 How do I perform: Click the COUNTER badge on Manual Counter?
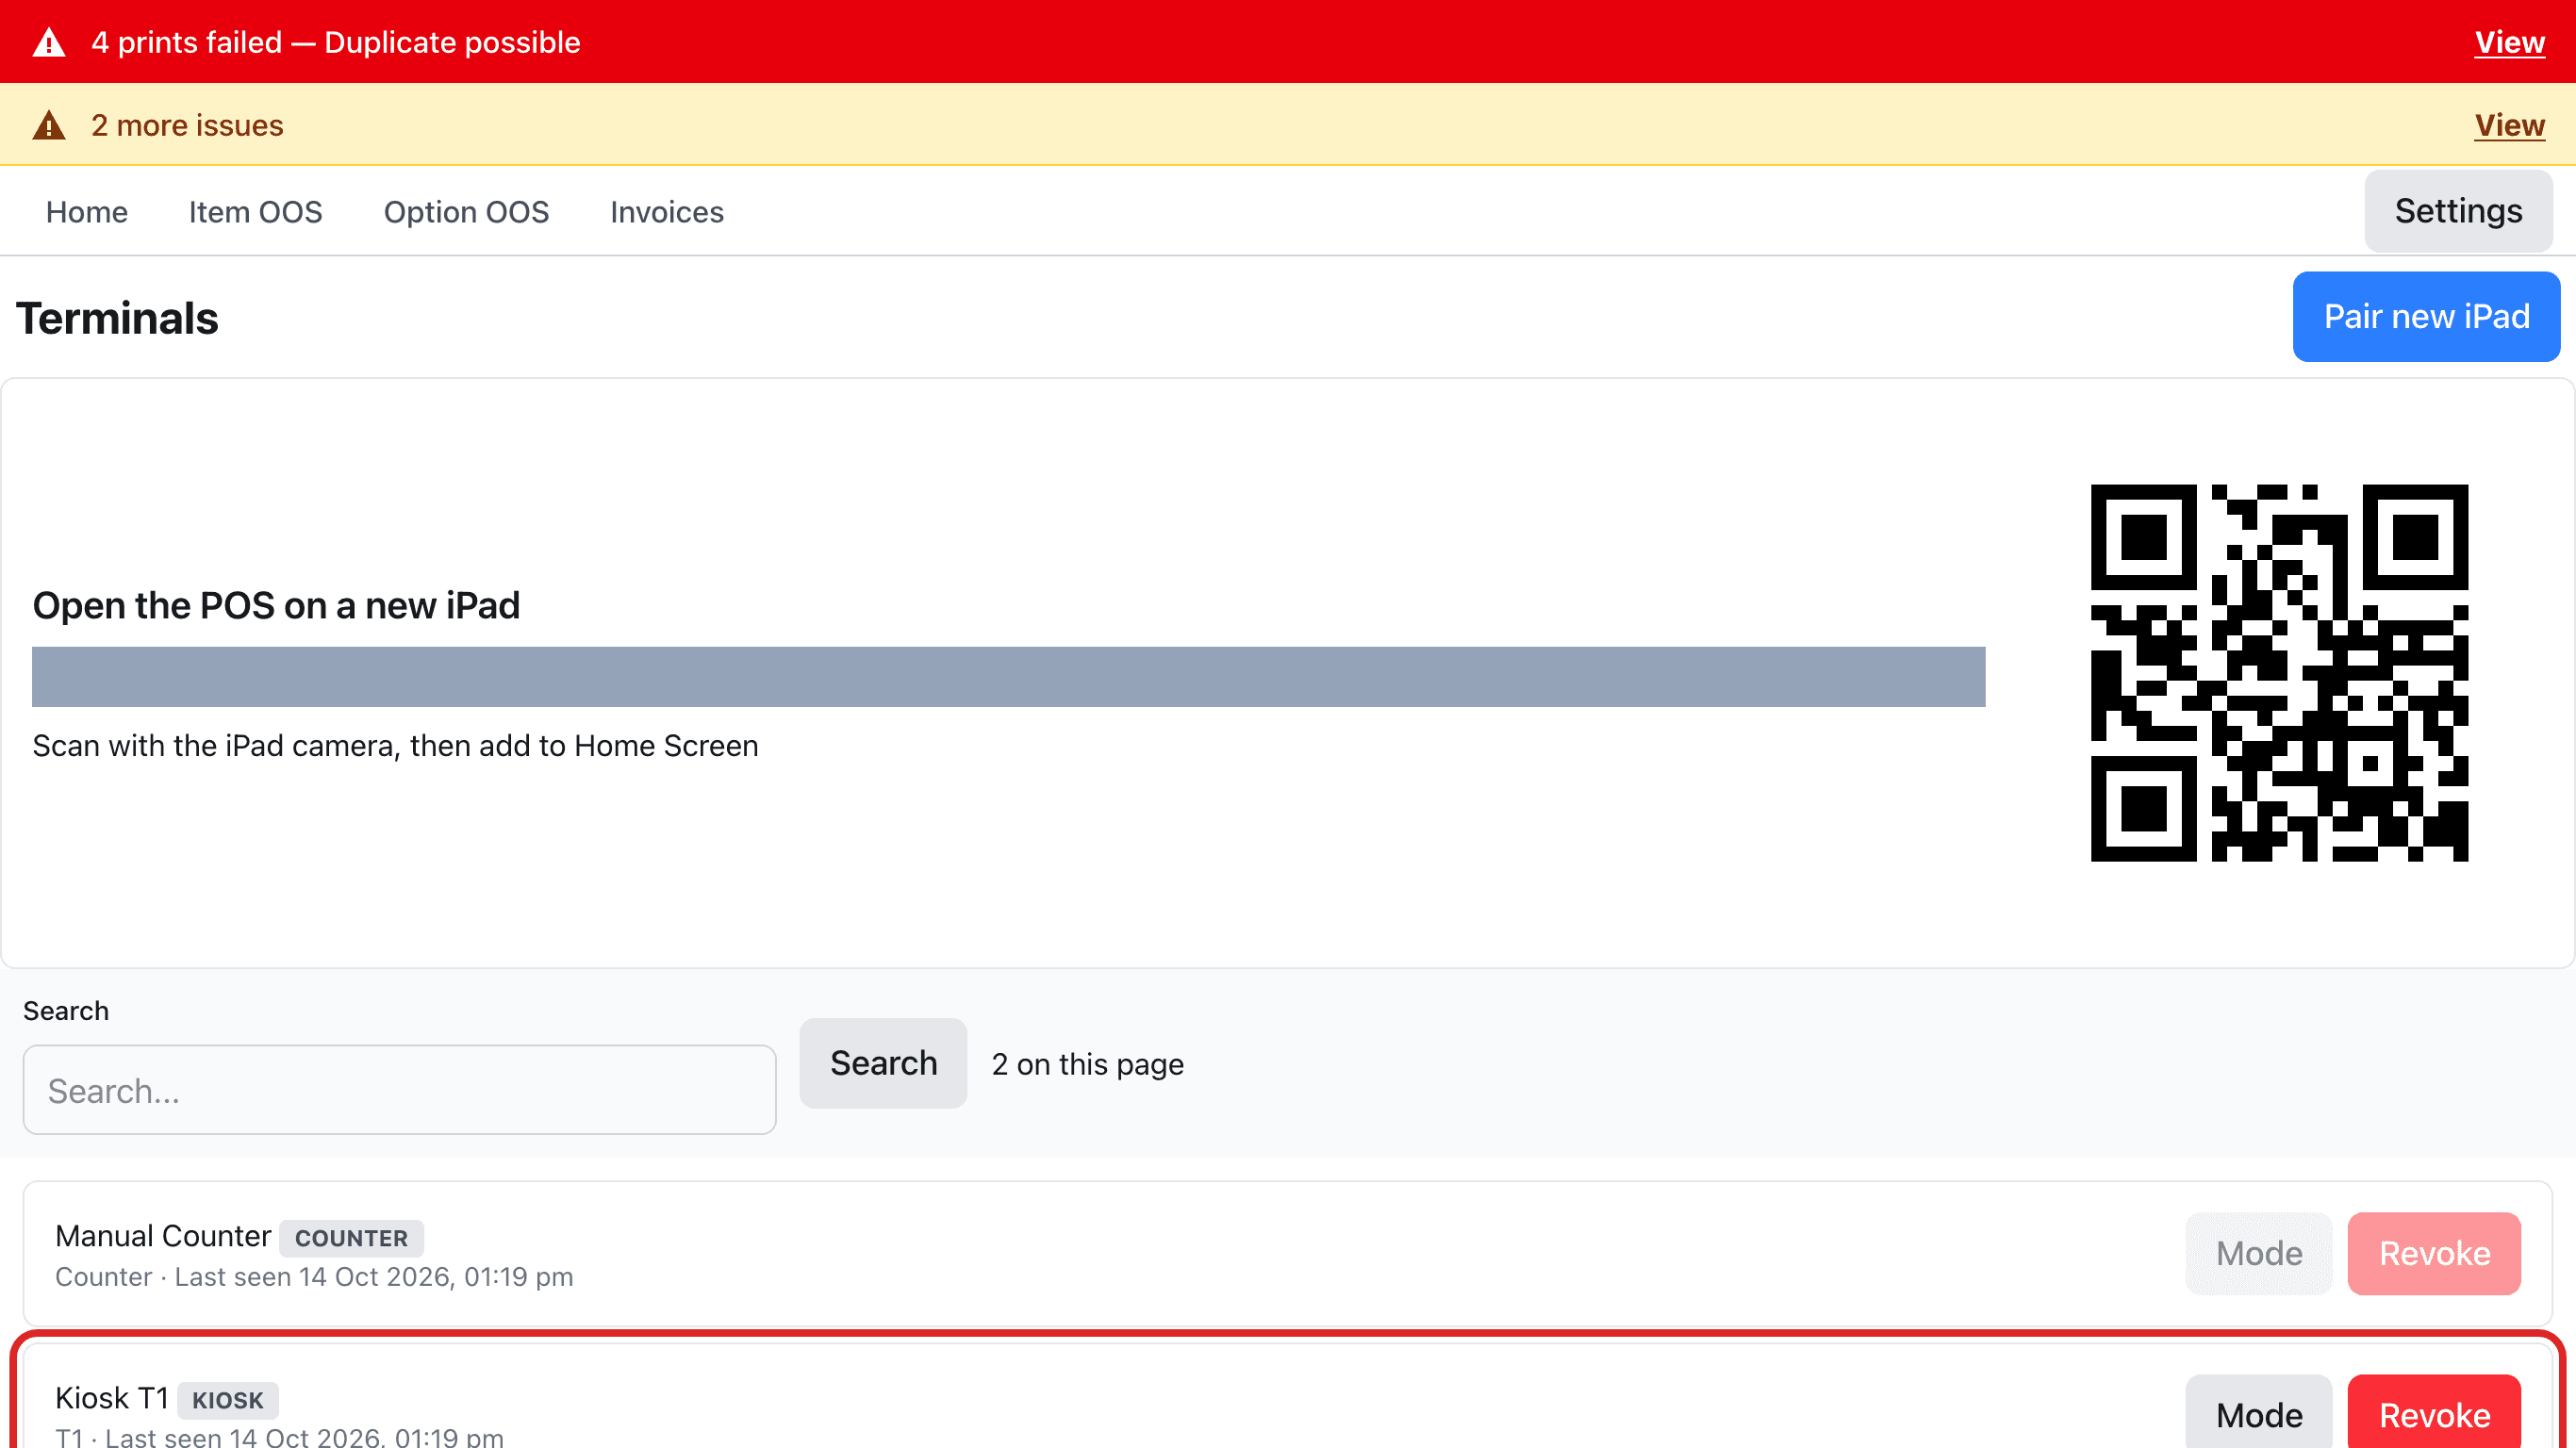click(351, 1238)
